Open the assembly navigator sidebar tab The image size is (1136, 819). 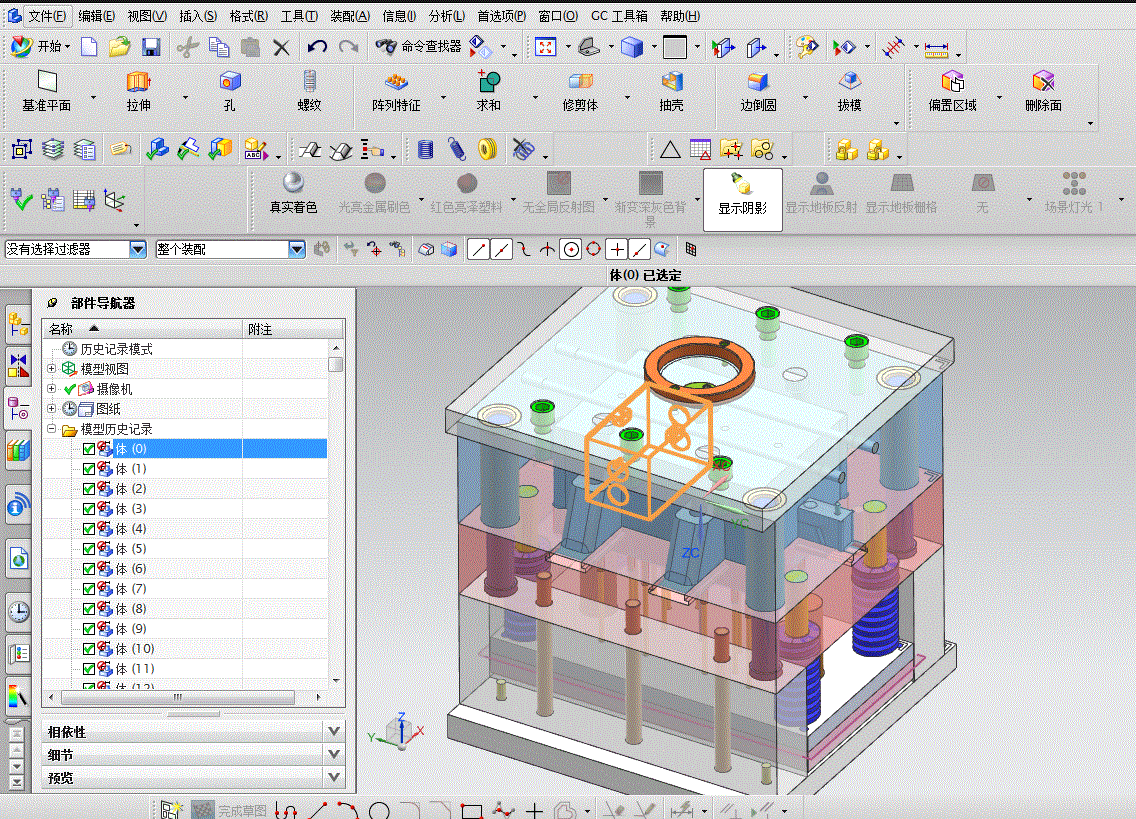(x=18, y=326)
